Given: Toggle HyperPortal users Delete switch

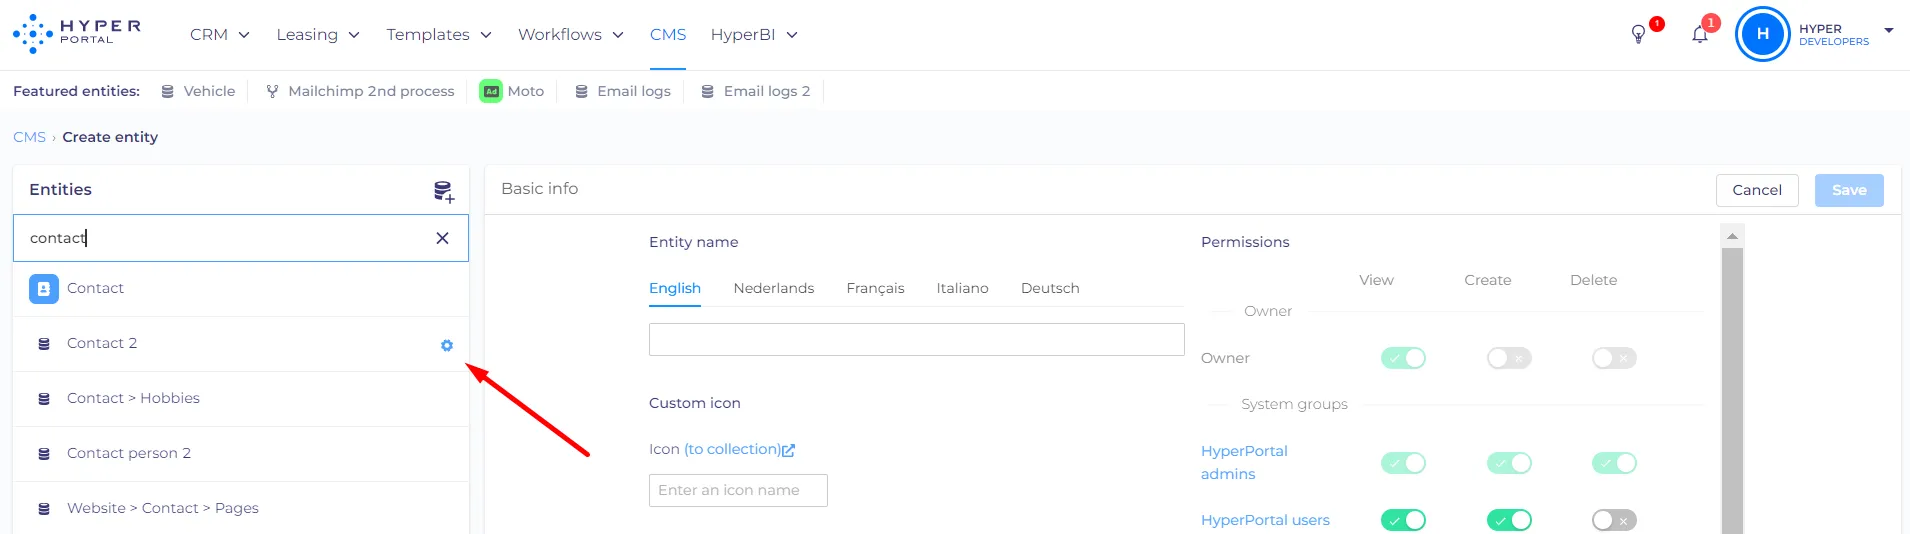Looking at the screenshot, I should pos(1614,520).
